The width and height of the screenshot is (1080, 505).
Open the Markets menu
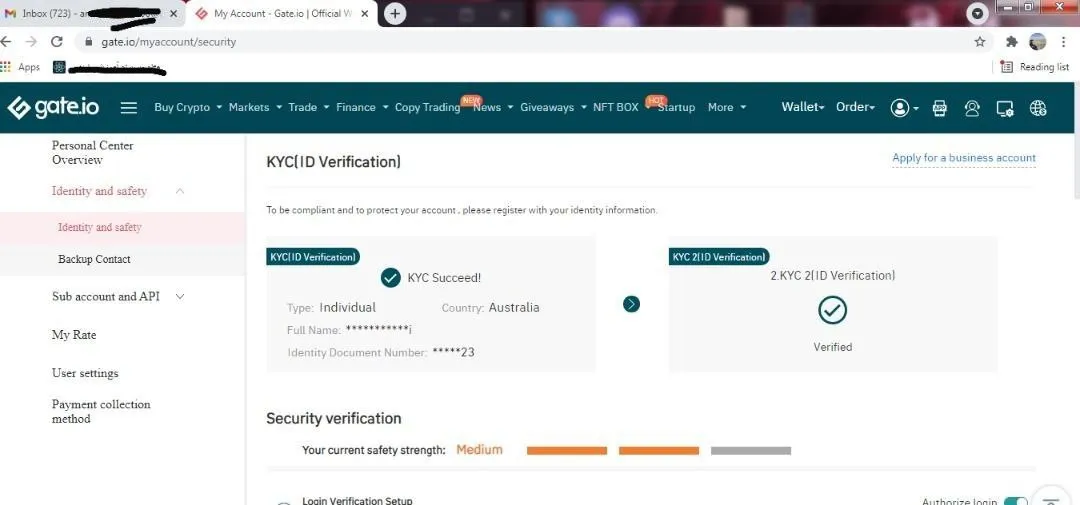(254, 107)
